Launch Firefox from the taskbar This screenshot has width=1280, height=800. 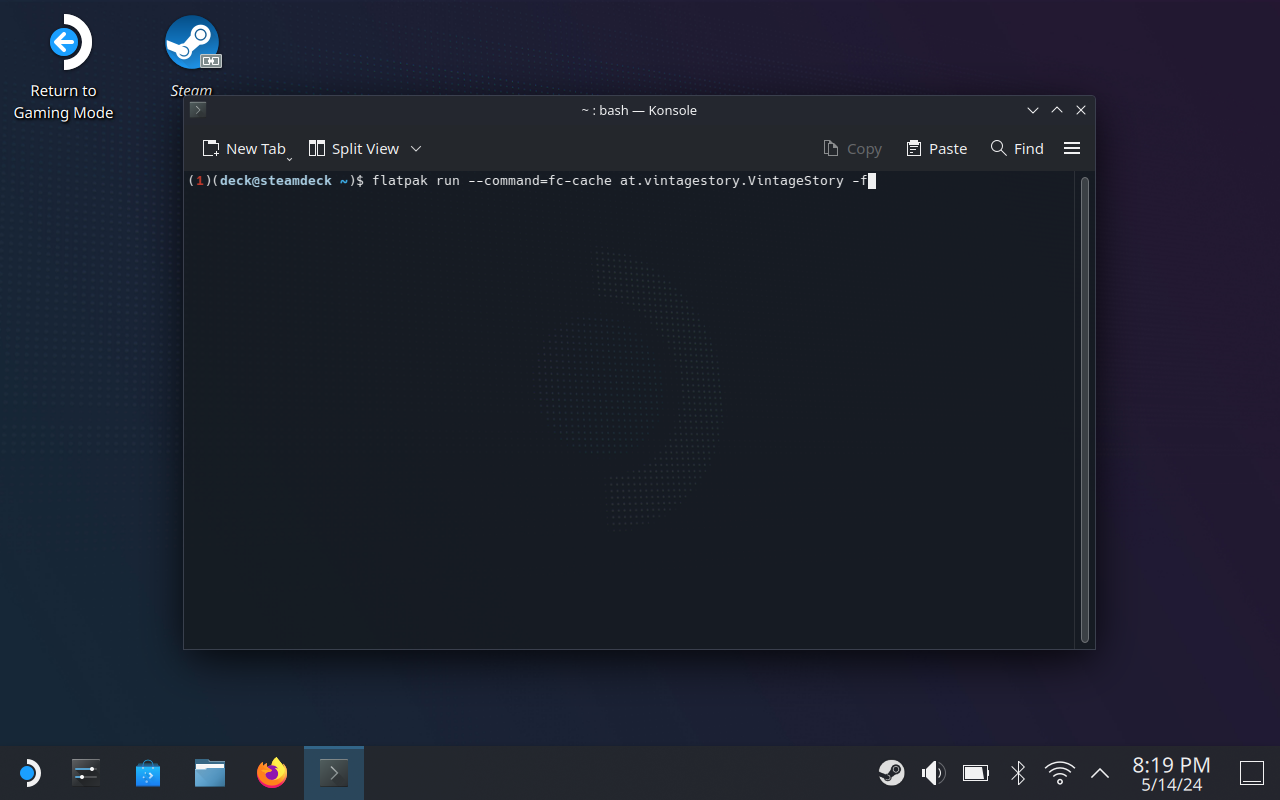click(272, 772)
